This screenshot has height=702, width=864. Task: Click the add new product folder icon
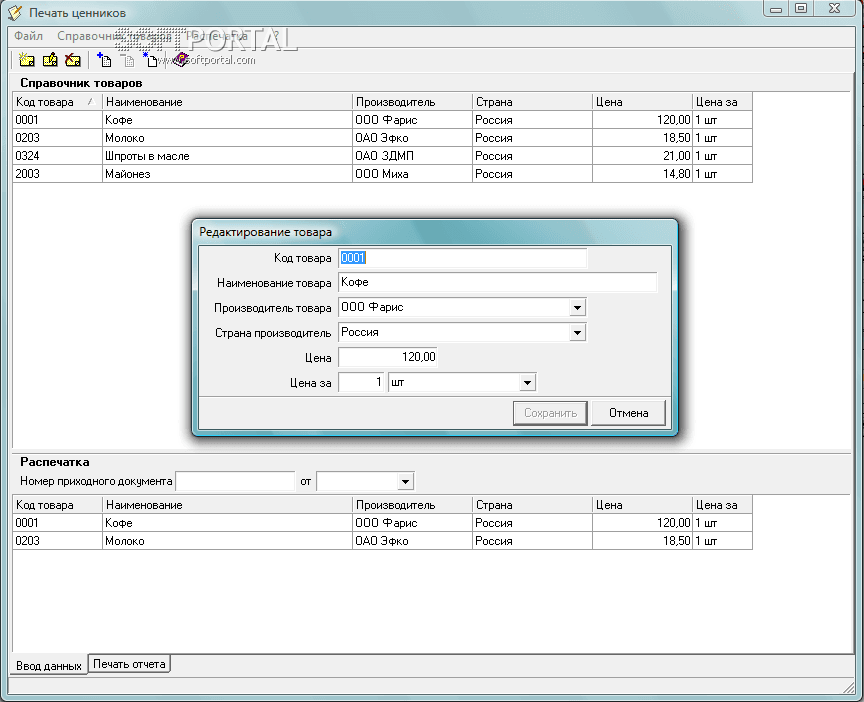coord(27,60)
